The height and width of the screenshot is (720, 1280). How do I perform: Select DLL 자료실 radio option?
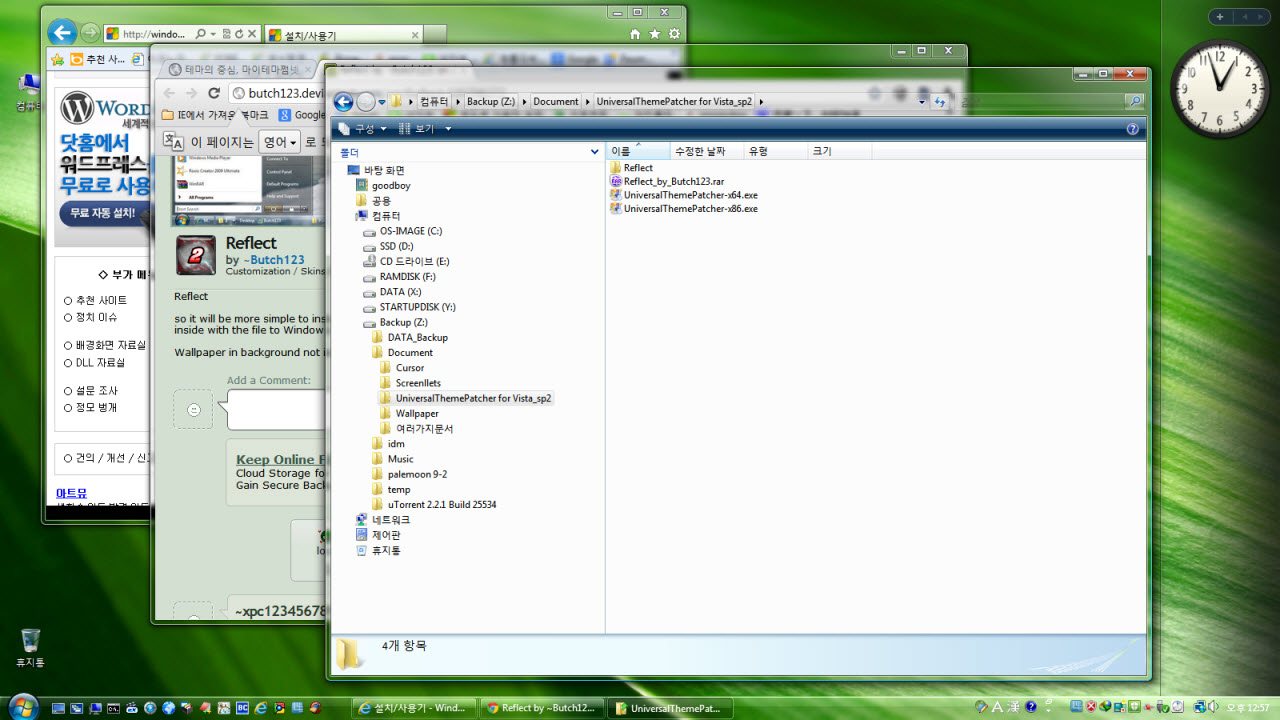pos(68,363)
